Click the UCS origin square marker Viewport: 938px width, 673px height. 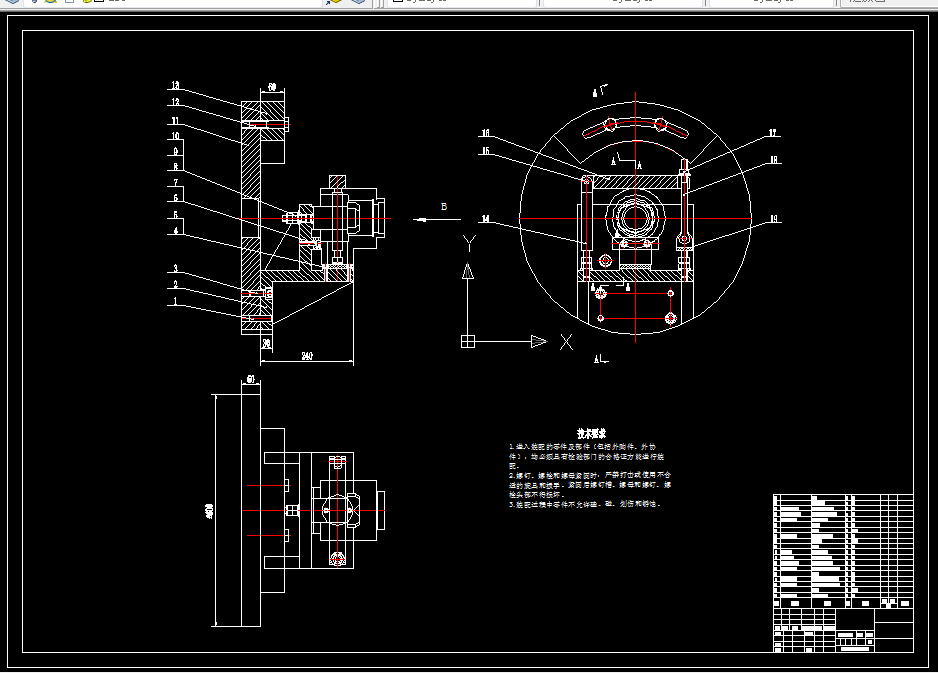pos(468,342)
